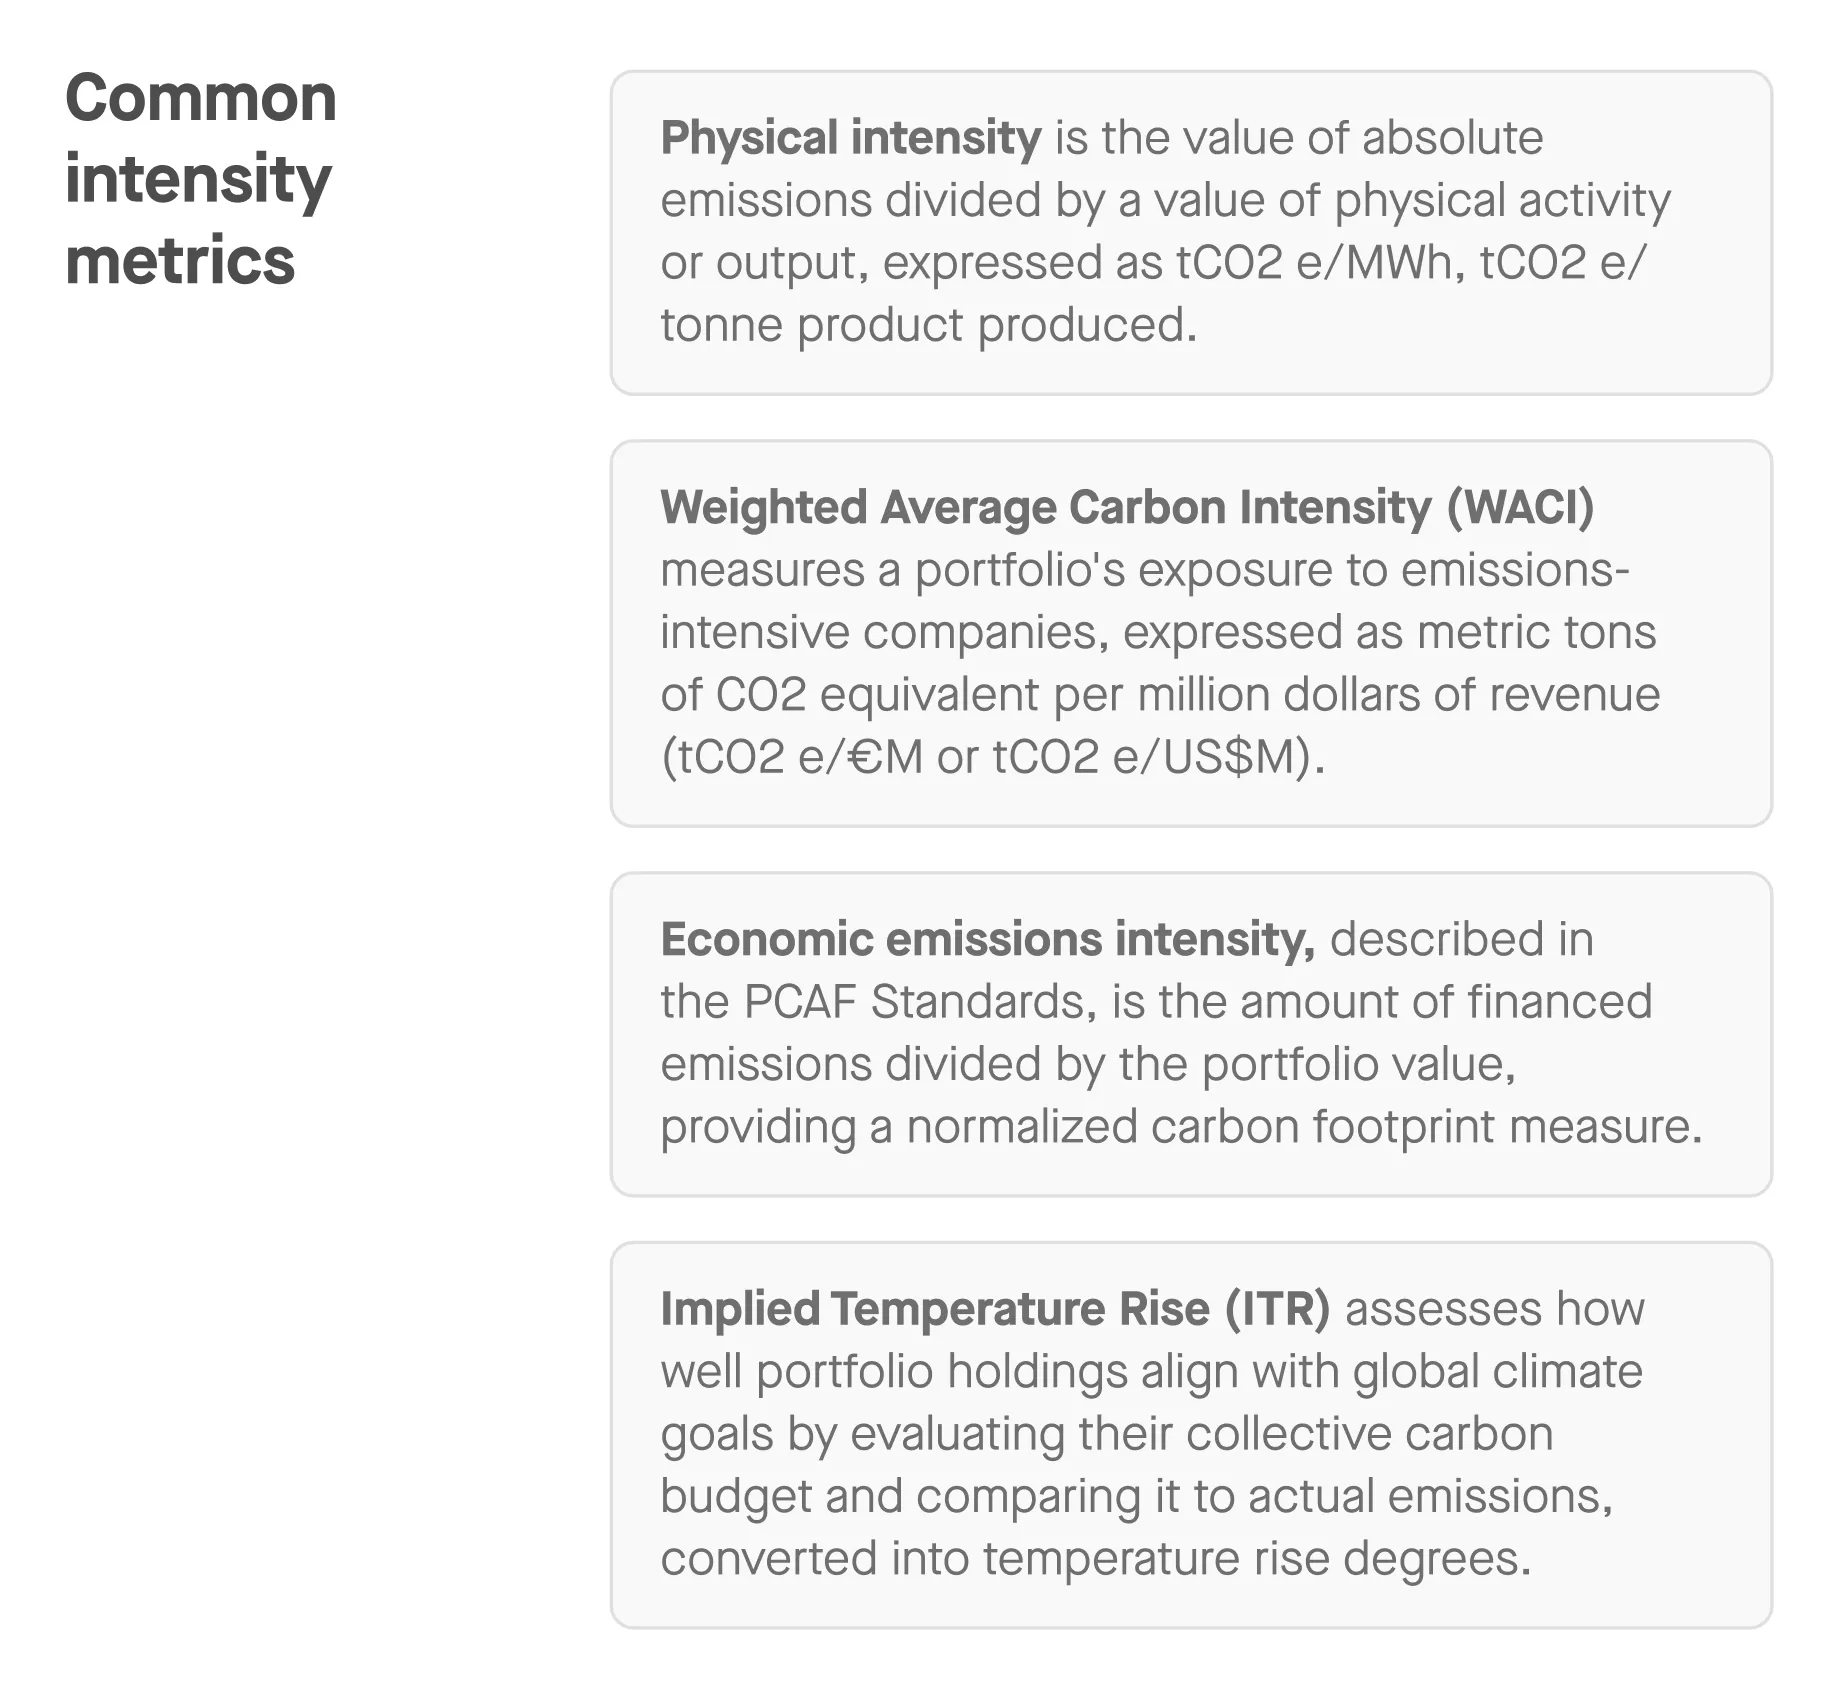Click the "tonne product produced." text
Screen dimensions: 1841x1700
[x=928, y=325]
